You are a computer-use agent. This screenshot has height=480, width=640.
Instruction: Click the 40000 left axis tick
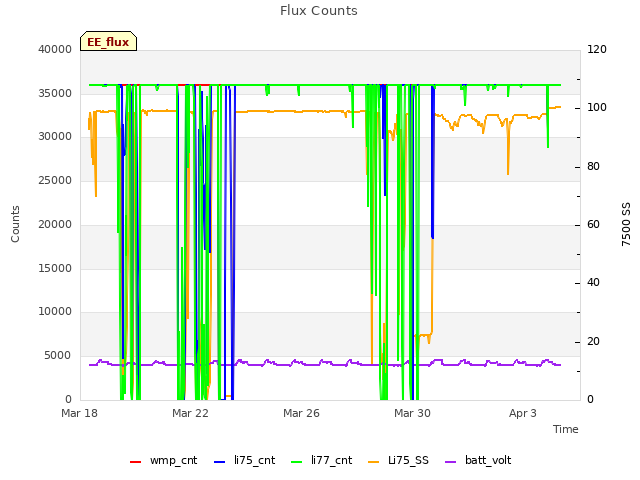[55, 49]
